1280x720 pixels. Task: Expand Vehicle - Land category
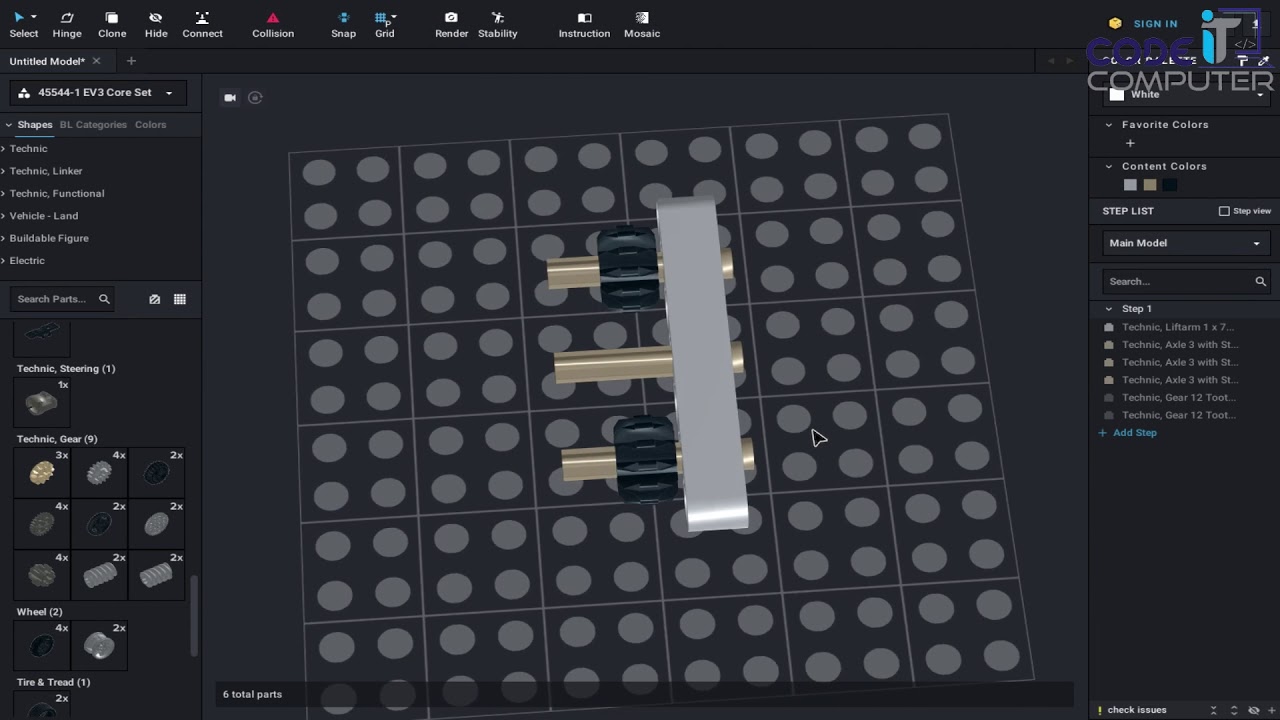pyautogui.click(x=44, y=216)
